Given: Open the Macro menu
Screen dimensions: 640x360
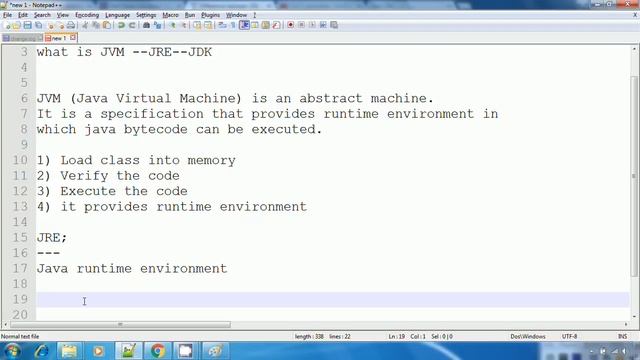Looking at the screenshot, I should pyautogui.click(x=171, y=15).
